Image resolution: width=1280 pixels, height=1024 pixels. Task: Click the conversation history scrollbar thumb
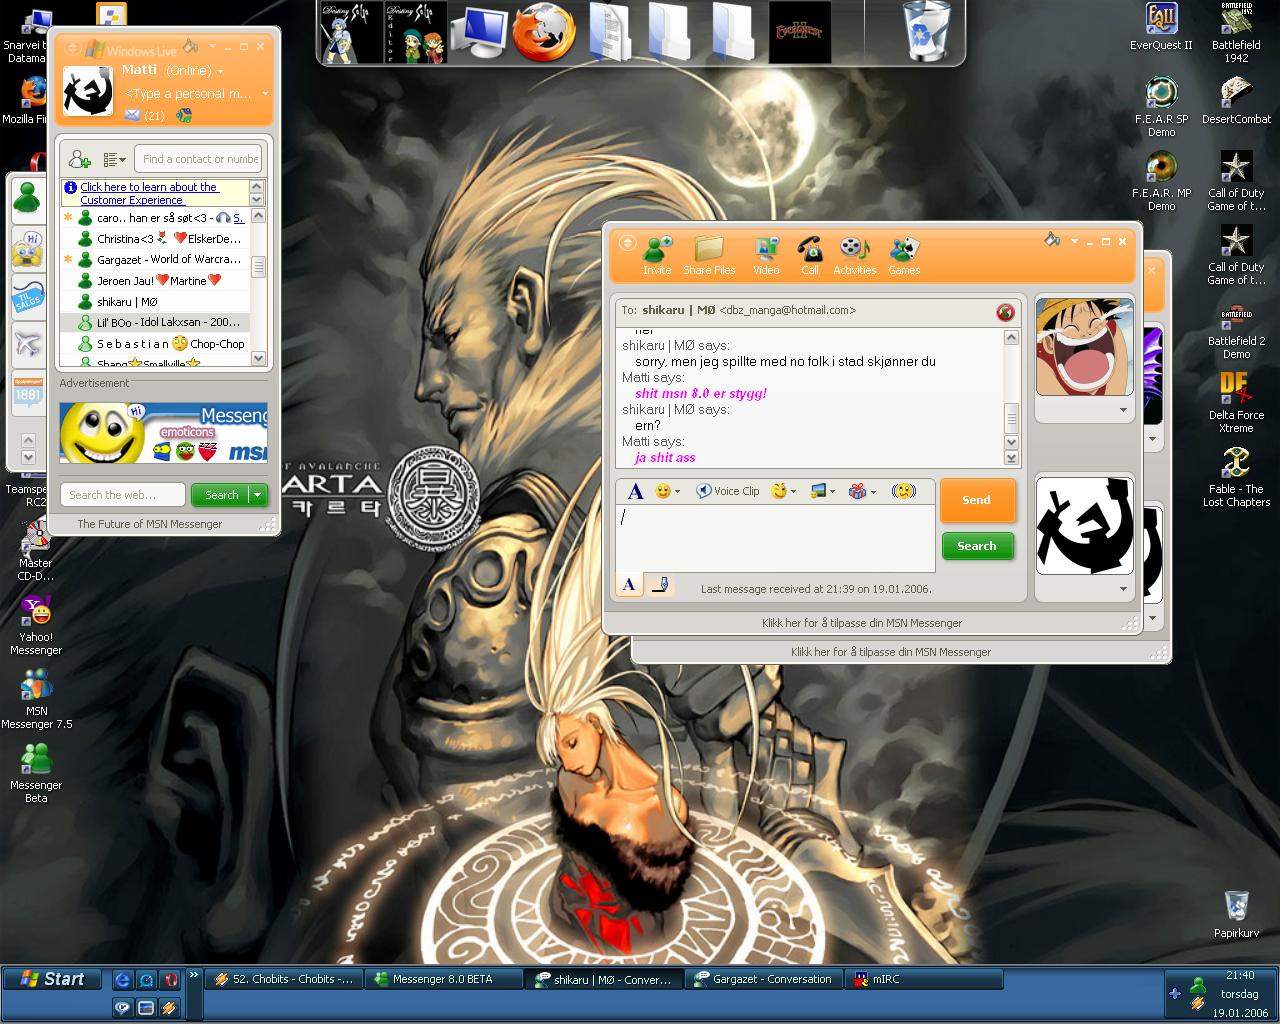(1011, 418)
